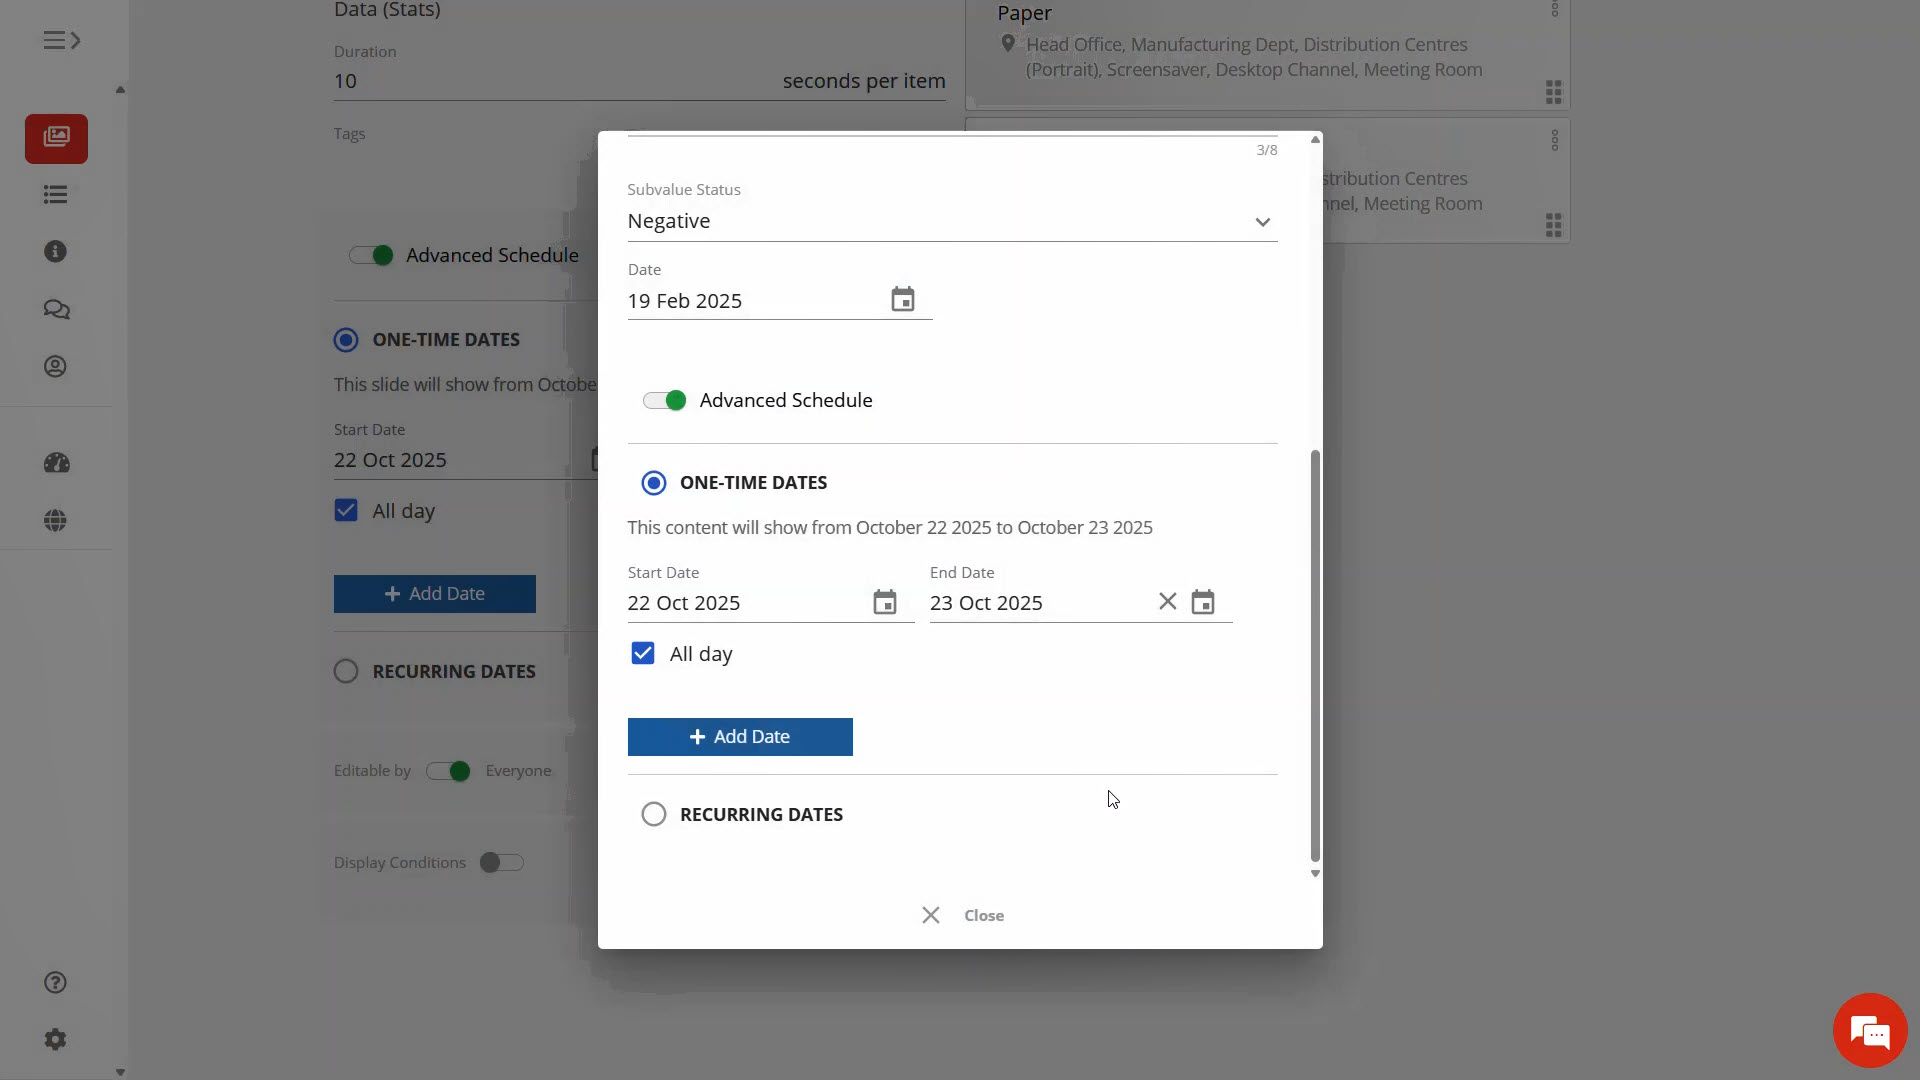This screenshot has height=1080, width=1920.
Task: Open the list view sidebar icon
Action: (56, 195)
